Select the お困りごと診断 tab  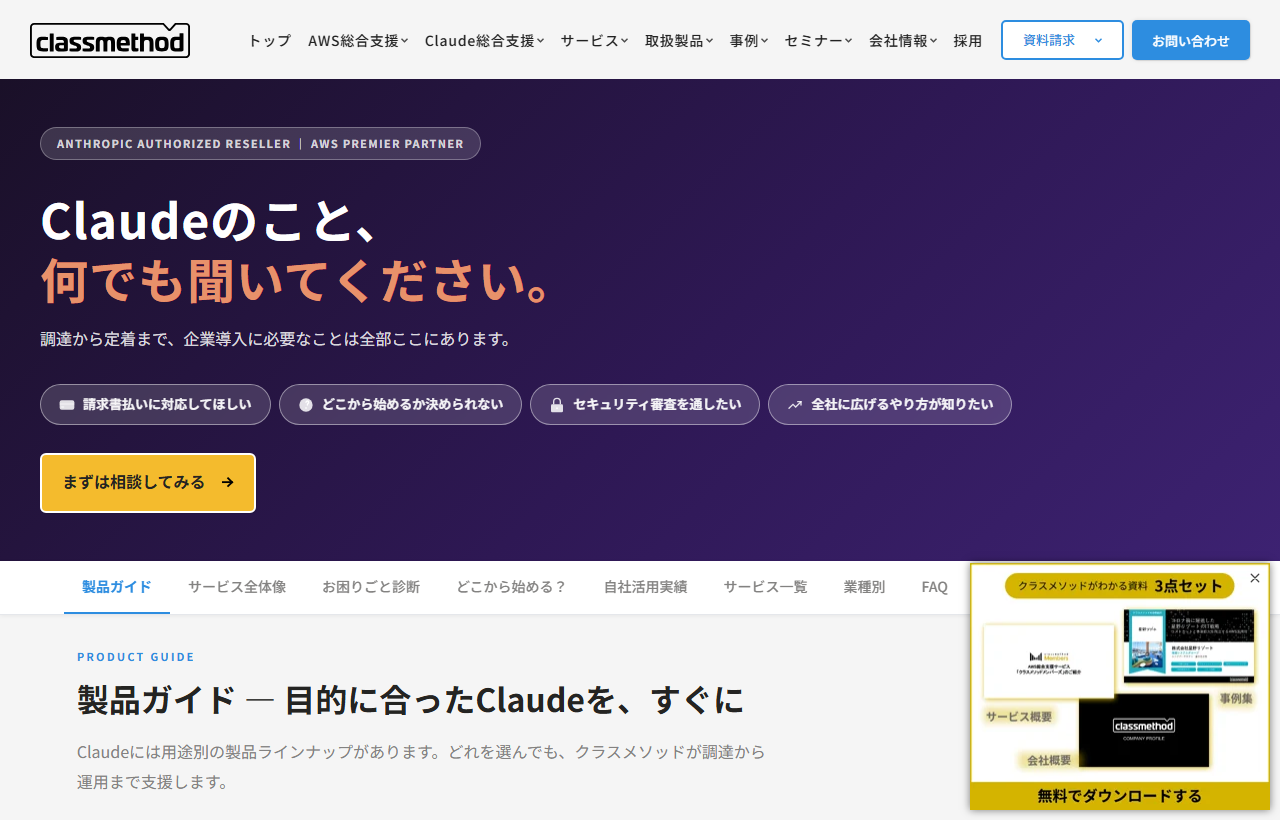tap(371, 587)
